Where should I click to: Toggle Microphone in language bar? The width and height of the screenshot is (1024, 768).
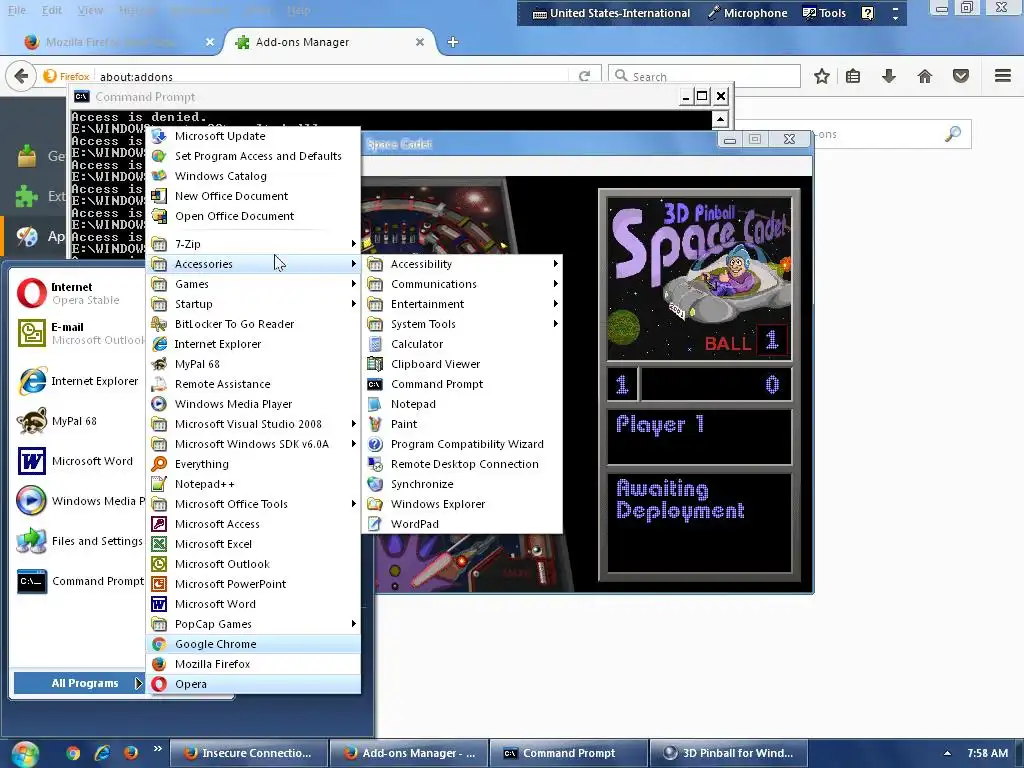748,13
